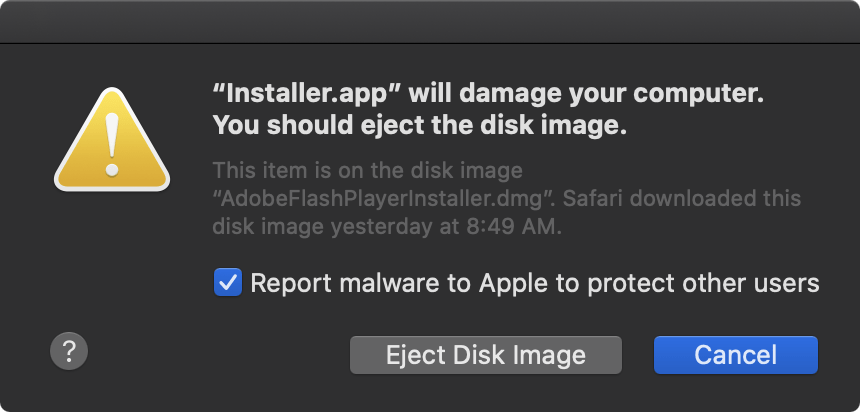Image resolution: width=860 pixels, height=412 pixels.
Task: Click the "Installer.app" will damage heading
Action: [x=488, y=95]
